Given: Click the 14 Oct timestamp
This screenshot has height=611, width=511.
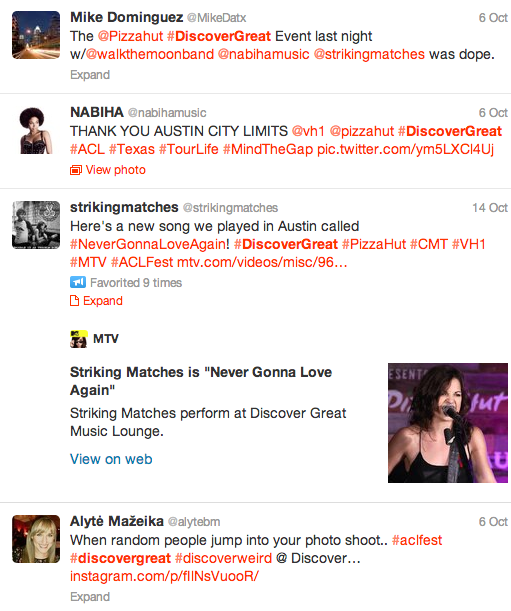Looking at the screenshot, I should 490,208.
